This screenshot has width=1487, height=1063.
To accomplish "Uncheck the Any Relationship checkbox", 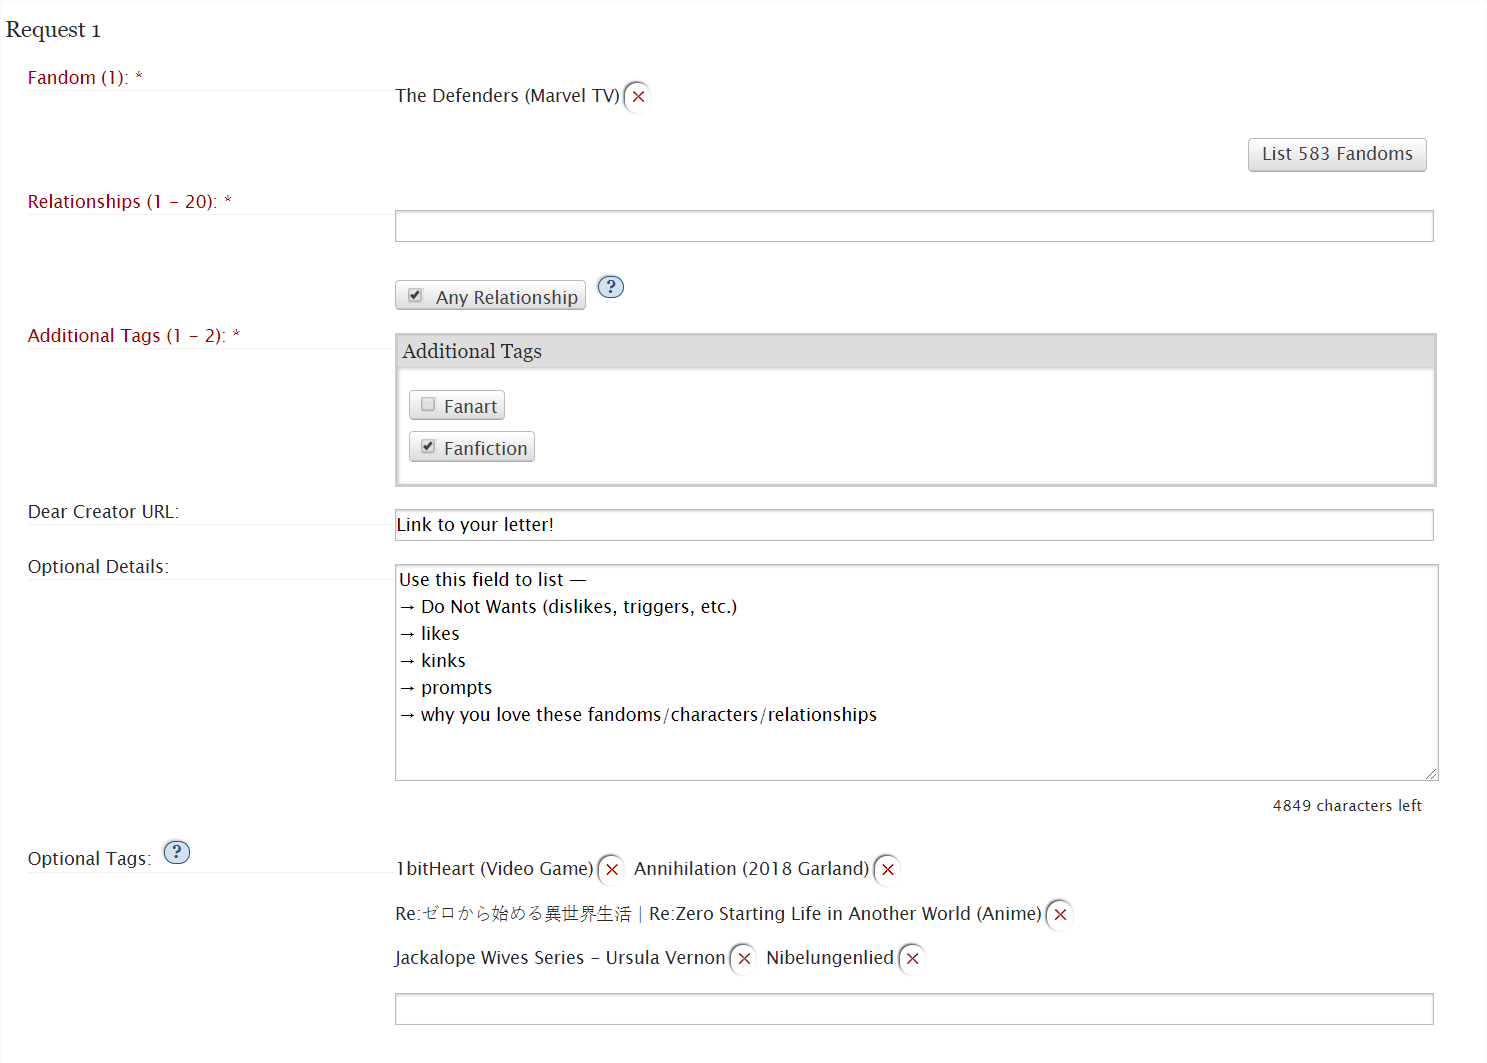I will [416, 296].
